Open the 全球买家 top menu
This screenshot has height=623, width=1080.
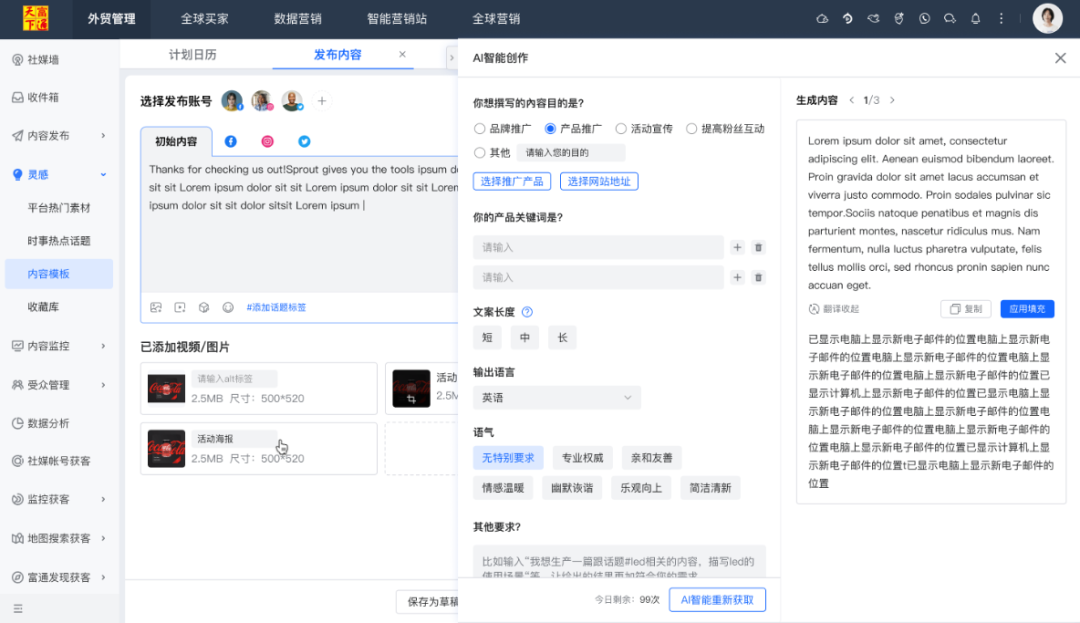coord(204,19)
